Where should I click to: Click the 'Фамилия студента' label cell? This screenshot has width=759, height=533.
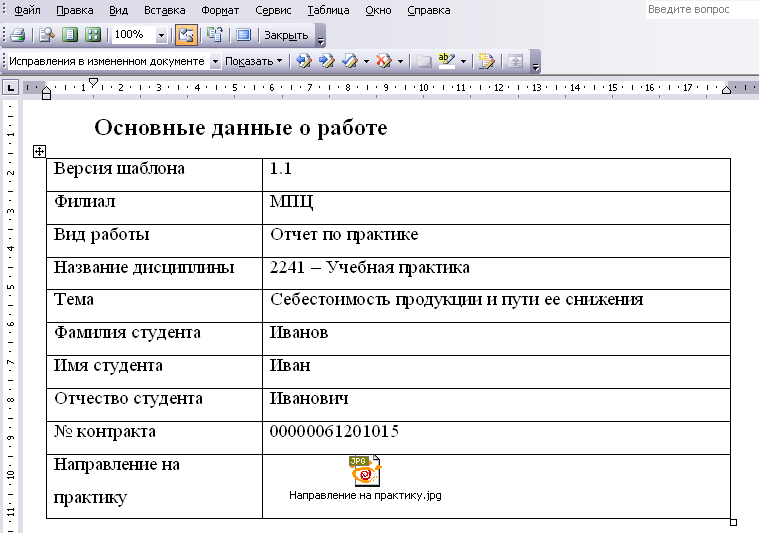tap(154, 339)
